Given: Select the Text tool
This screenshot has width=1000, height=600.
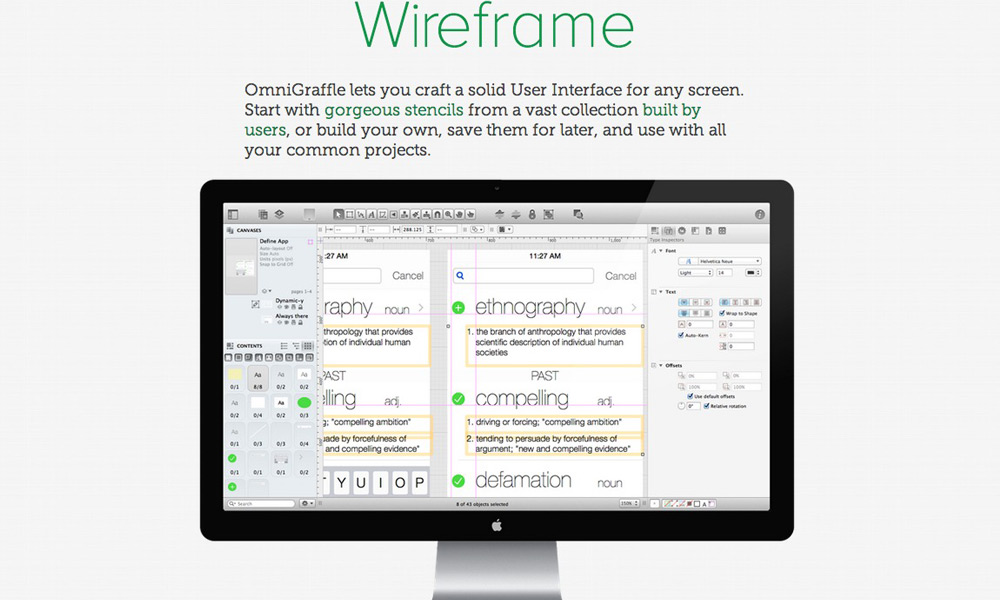Looking at the screenshot, I should (372, 215).
